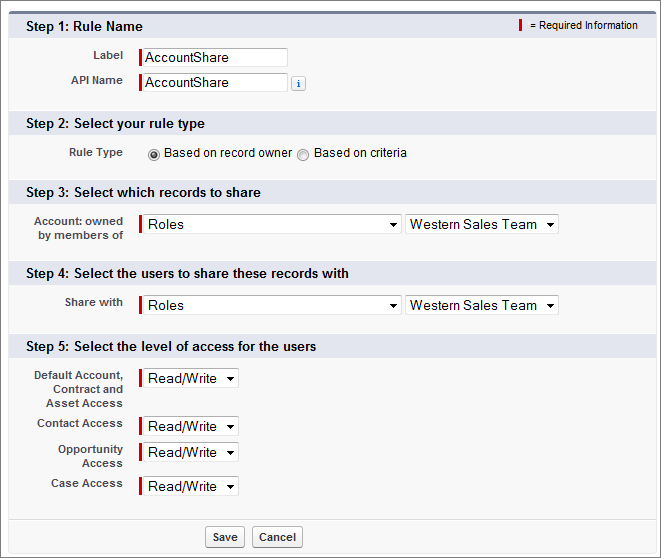The width and height of the screenshot is (661, 558).
Task: Open Western Sales Team dropdown in Step 4
Action: pyautogui.click(x=482, y=305)
